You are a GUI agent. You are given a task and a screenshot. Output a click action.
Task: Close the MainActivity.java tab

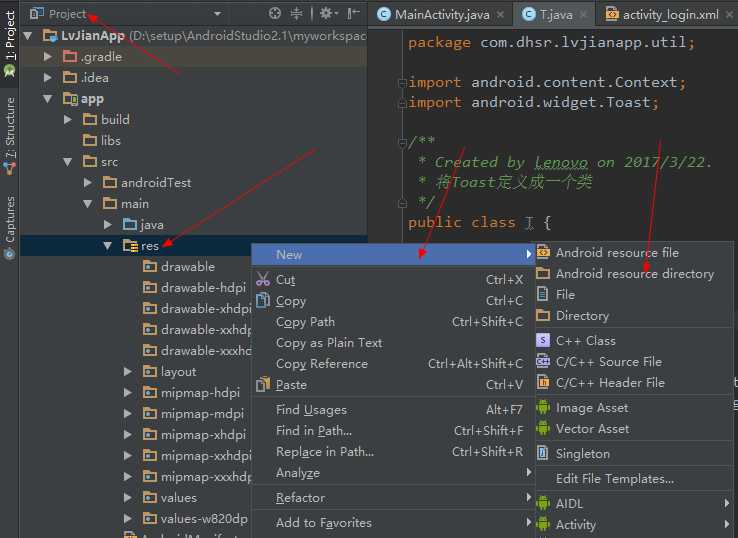500,15
